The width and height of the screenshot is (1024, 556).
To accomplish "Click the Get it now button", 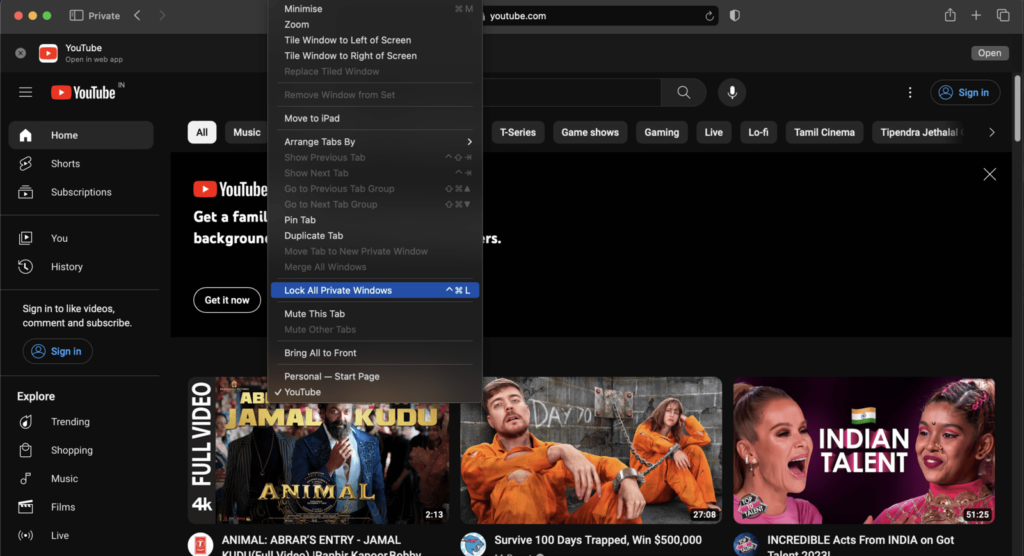I will click(x=227, y=300).
